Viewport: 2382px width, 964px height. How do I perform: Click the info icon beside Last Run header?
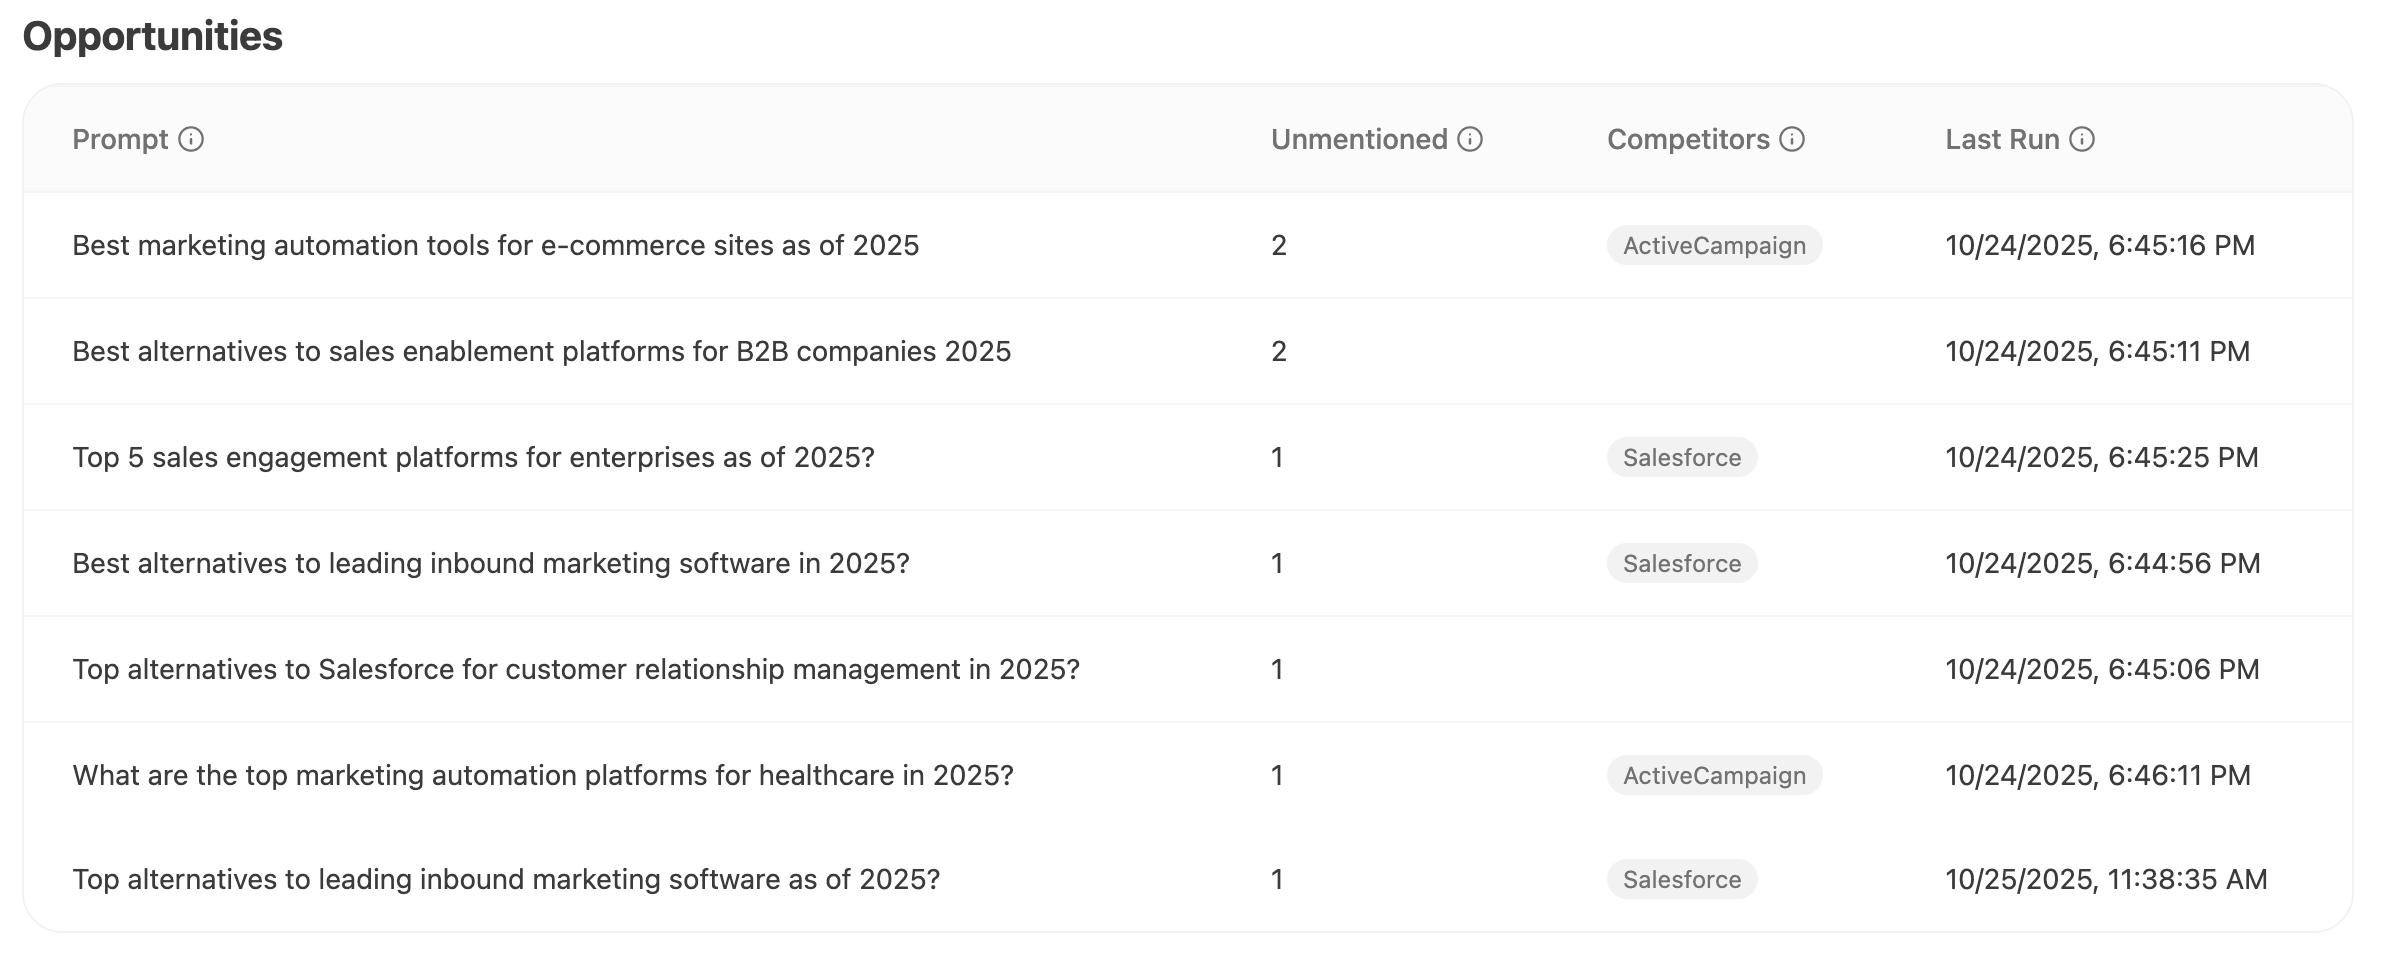(x=2083, y=140)
